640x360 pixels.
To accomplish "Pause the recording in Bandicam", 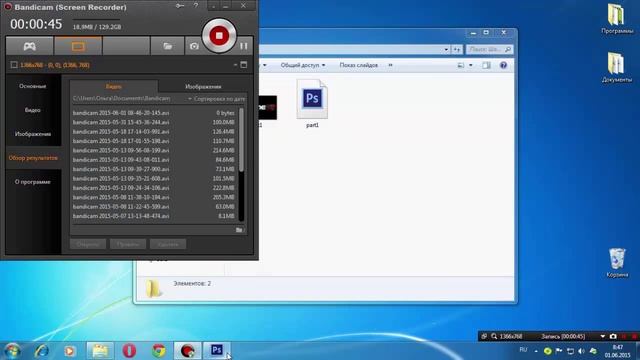I will point(244,46).
